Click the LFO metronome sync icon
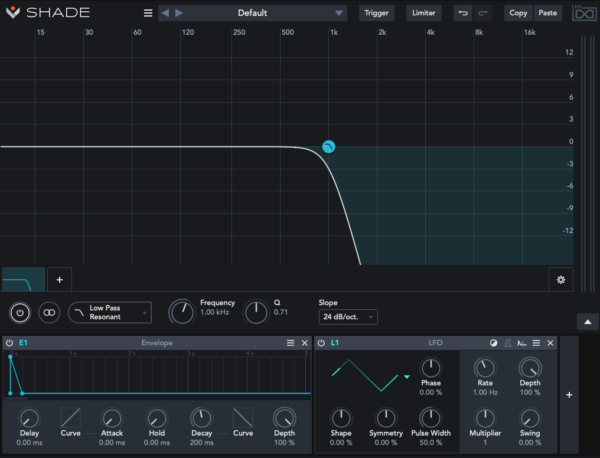Screen dimensions: 600x458 508,343
